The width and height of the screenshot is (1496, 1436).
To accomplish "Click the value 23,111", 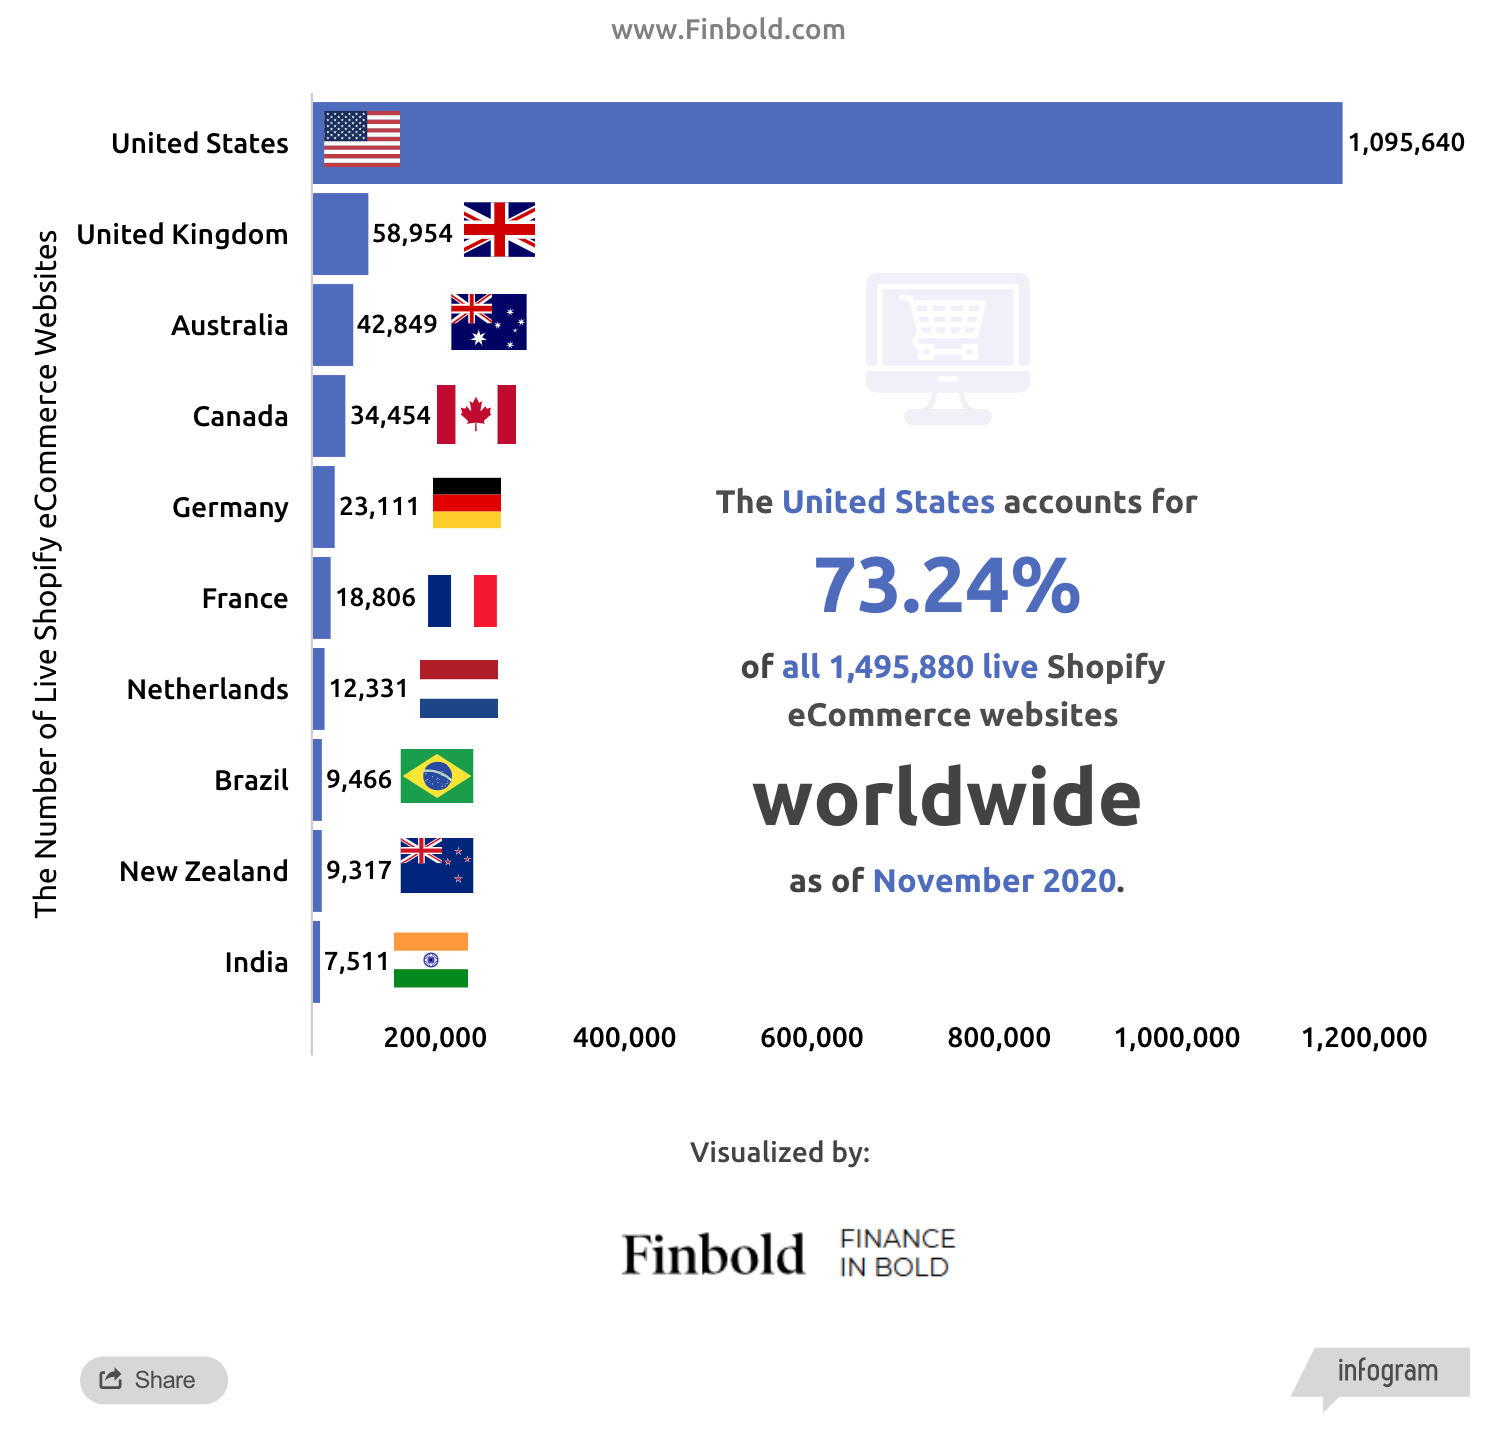I will point(379,507).
